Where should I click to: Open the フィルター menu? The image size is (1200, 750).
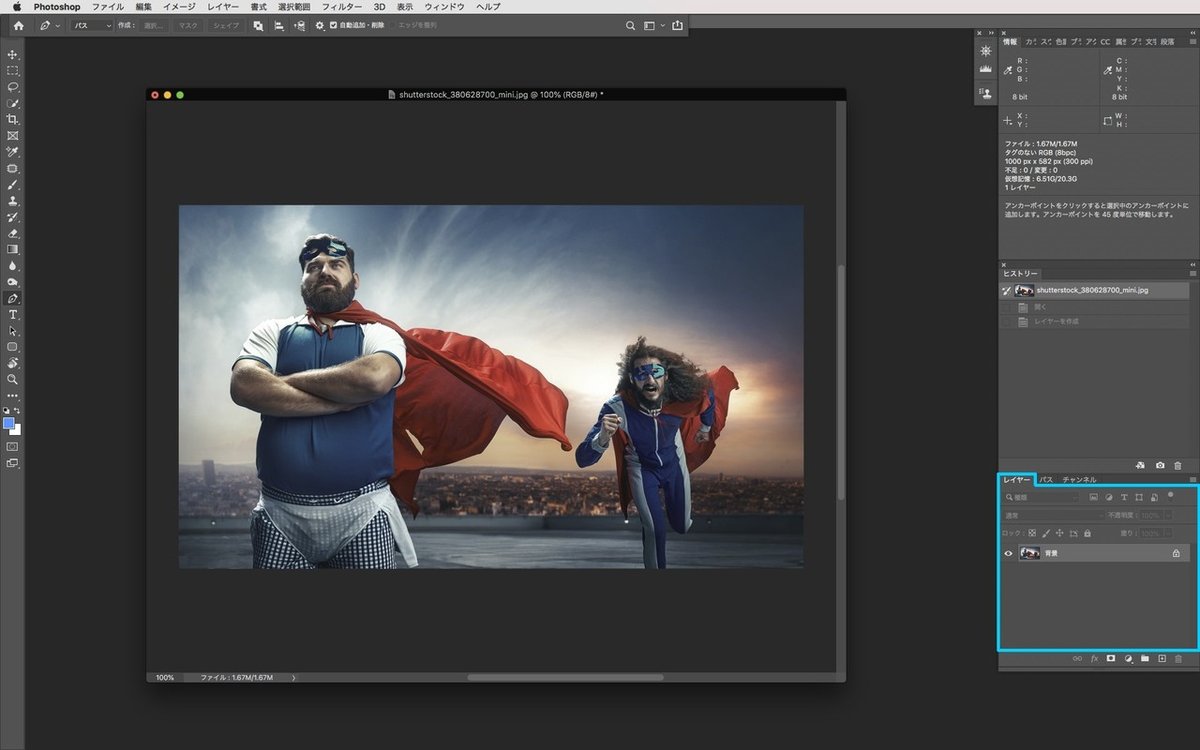click(x=342, y=7)
